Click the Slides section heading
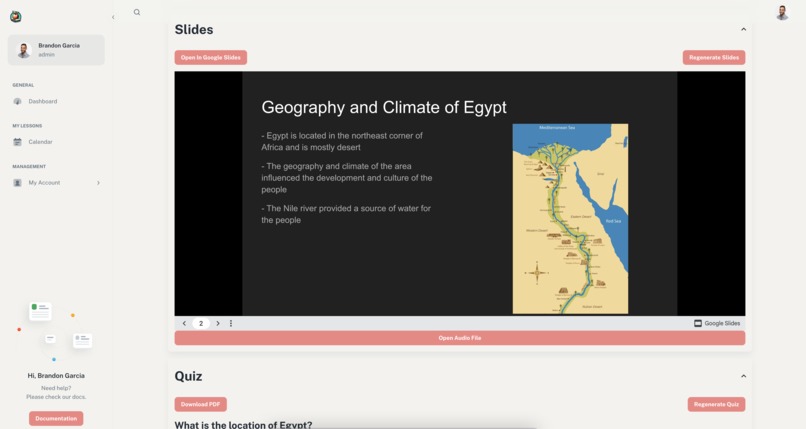806x429 pixels. [x=194, y=30]
